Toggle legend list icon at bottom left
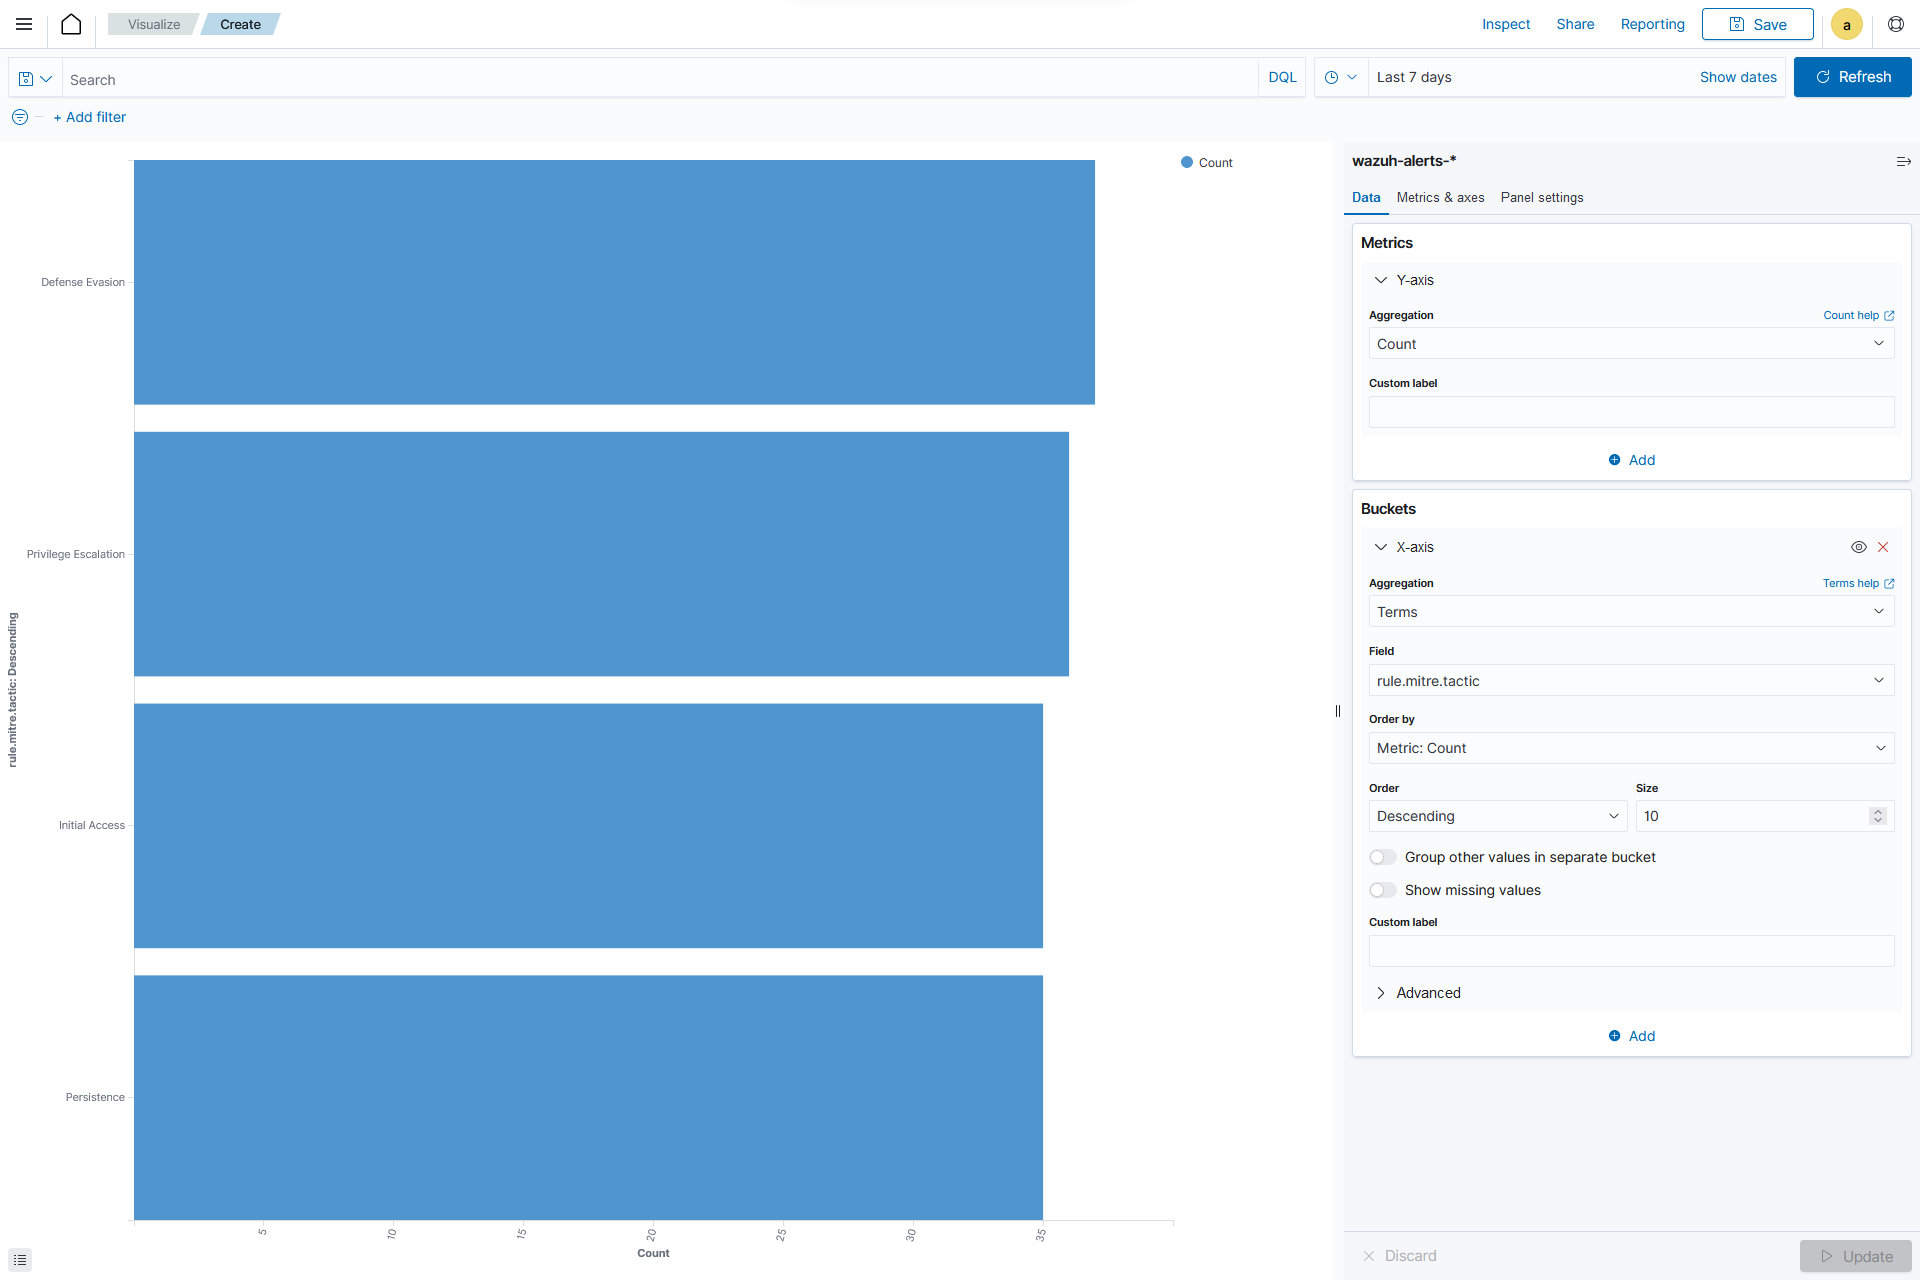Screen dimensions: 1920x1280 20,1260
